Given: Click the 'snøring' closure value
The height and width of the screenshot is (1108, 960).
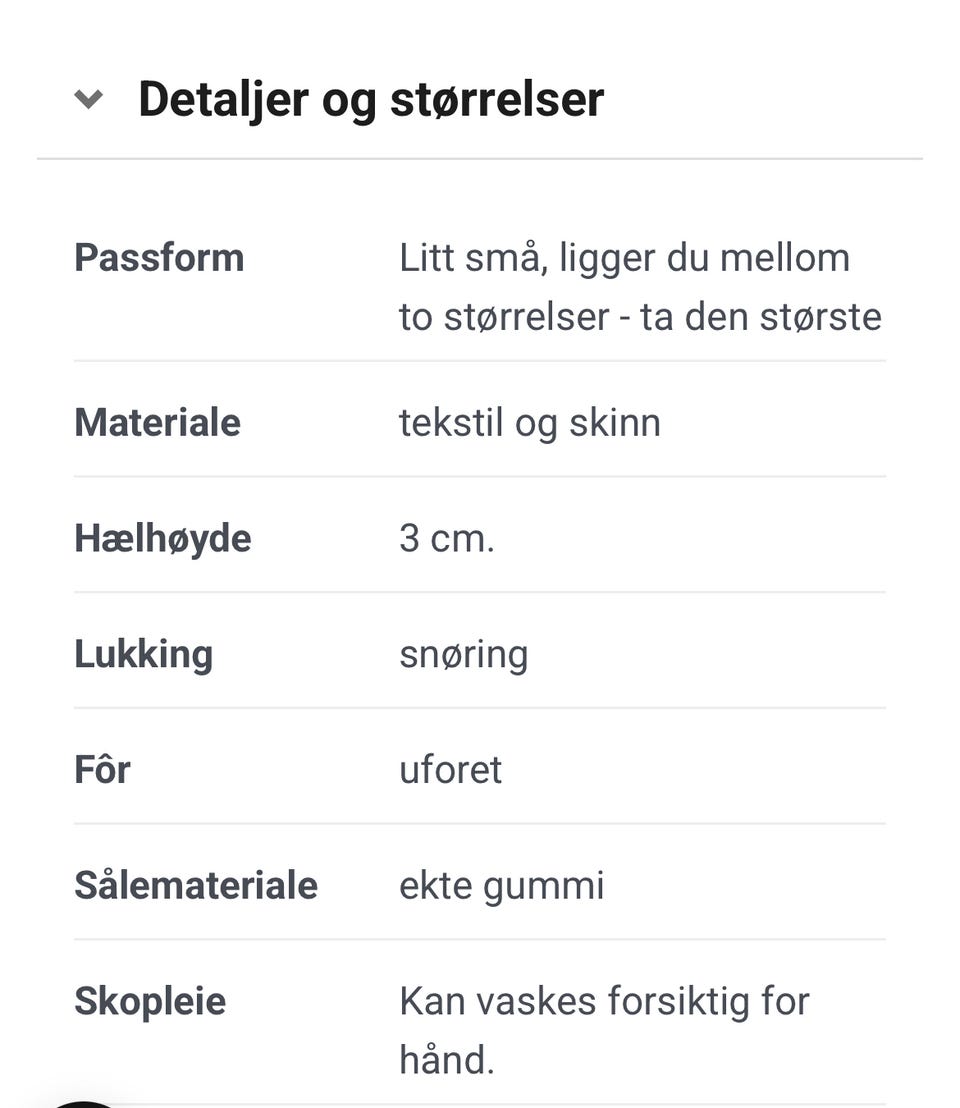Looking at the screenshot, I should coord(463,656).
